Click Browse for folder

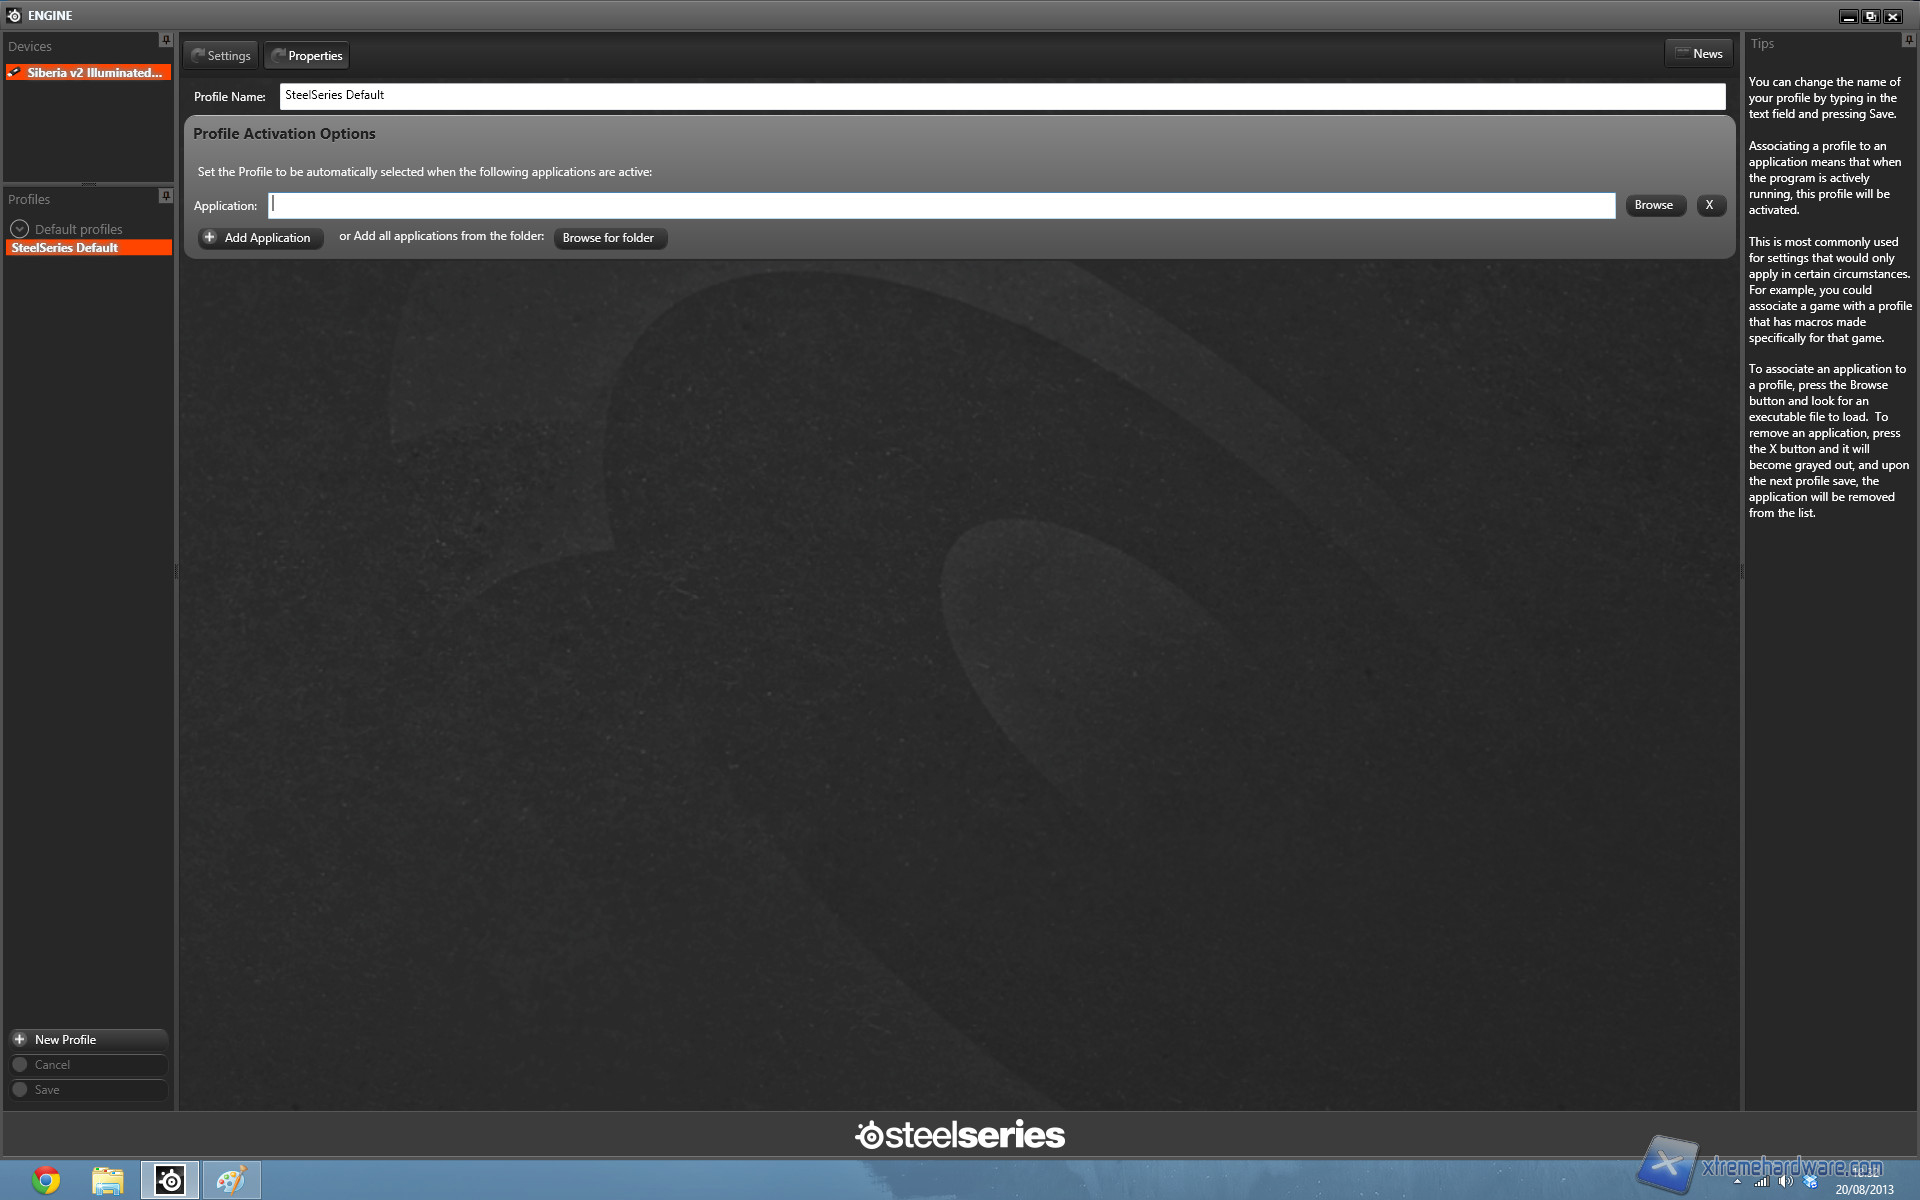click(x=608, y=238)
